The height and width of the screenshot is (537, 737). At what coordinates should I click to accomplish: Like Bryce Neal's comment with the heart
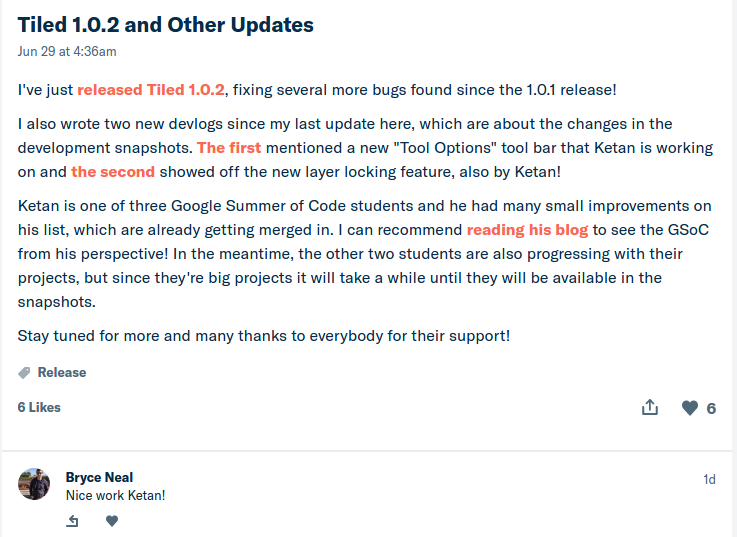(112, 521)
